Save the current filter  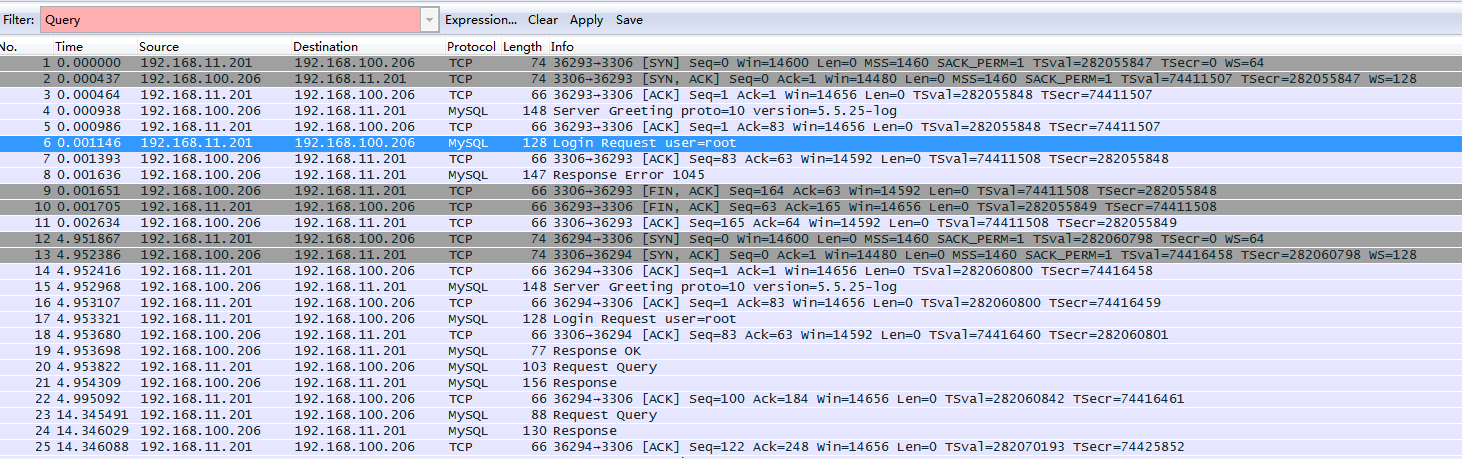click(x=629, y=20)
